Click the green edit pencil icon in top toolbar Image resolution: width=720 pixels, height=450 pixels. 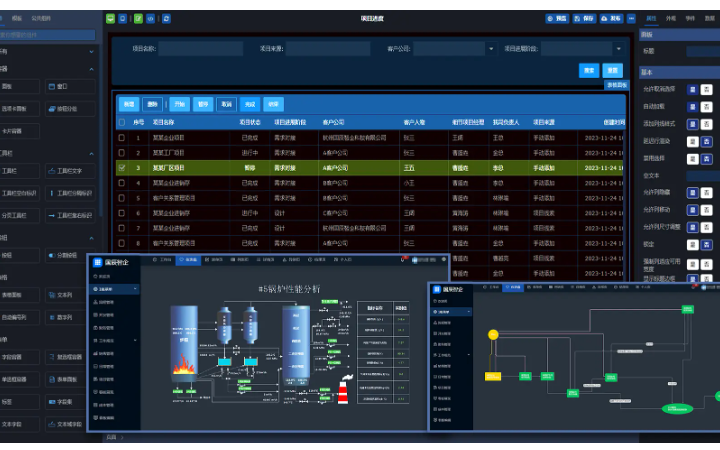click(x=138, y=18)
